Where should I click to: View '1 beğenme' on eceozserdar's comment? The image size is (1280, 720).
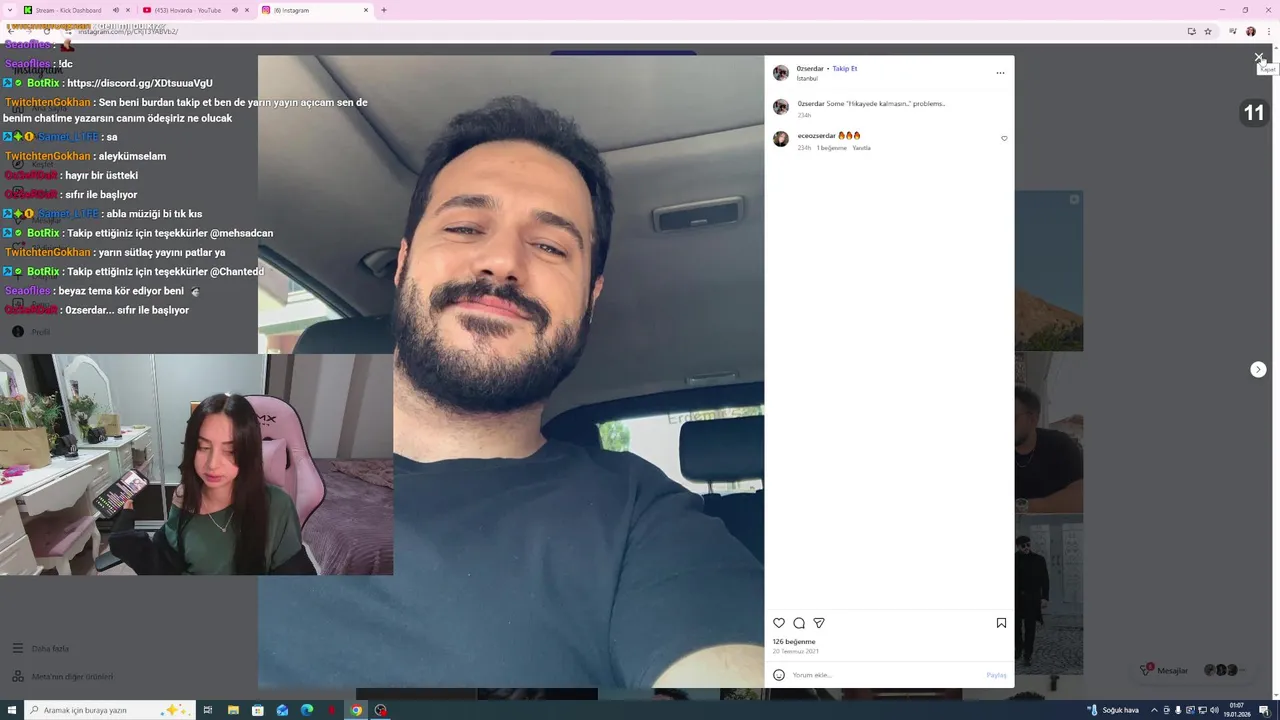(831, 148)
